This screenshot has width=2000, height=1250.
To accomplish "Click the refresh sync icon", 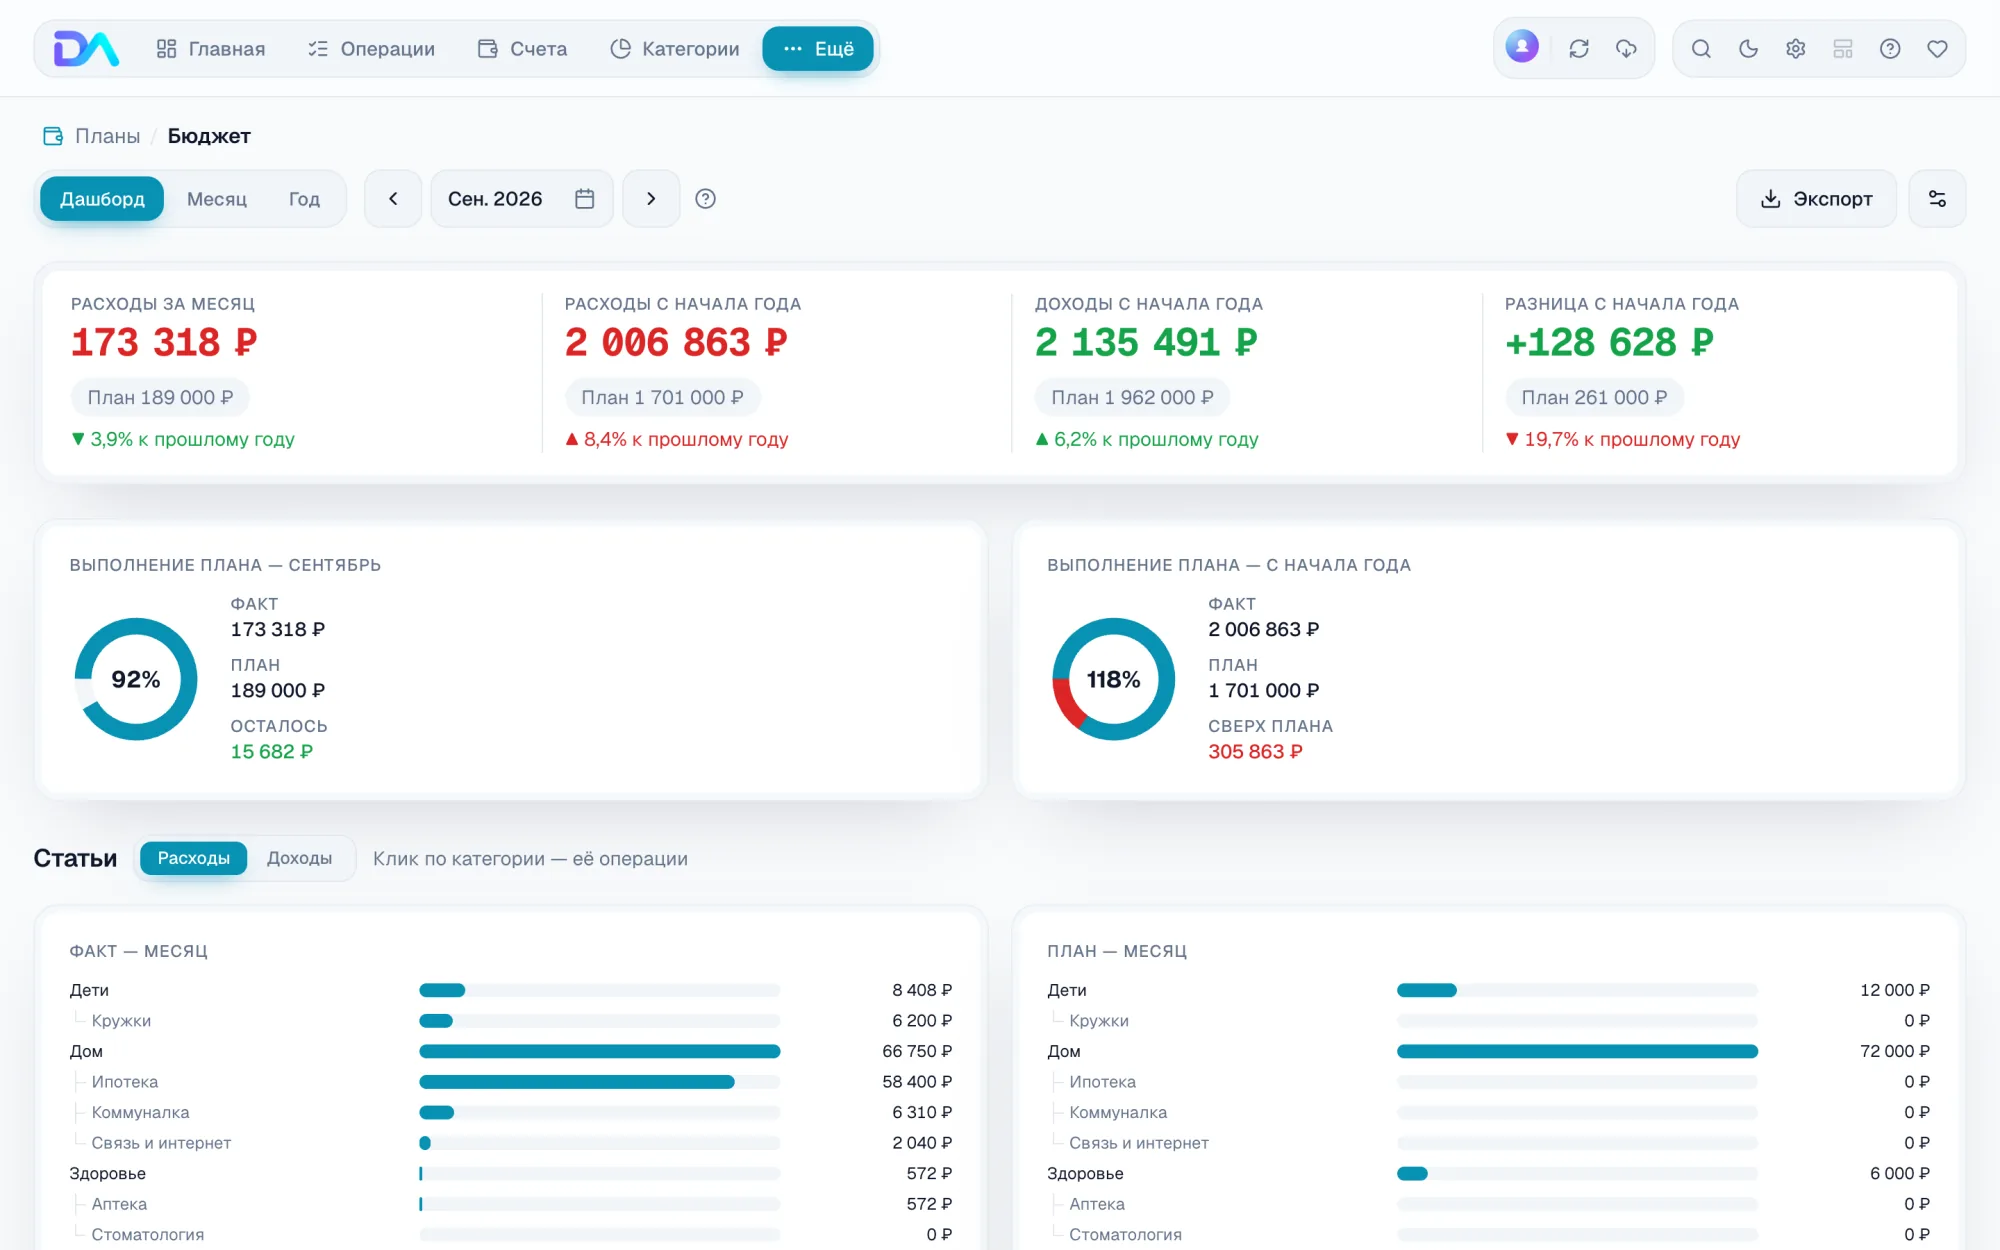I will click(1579, 48).
